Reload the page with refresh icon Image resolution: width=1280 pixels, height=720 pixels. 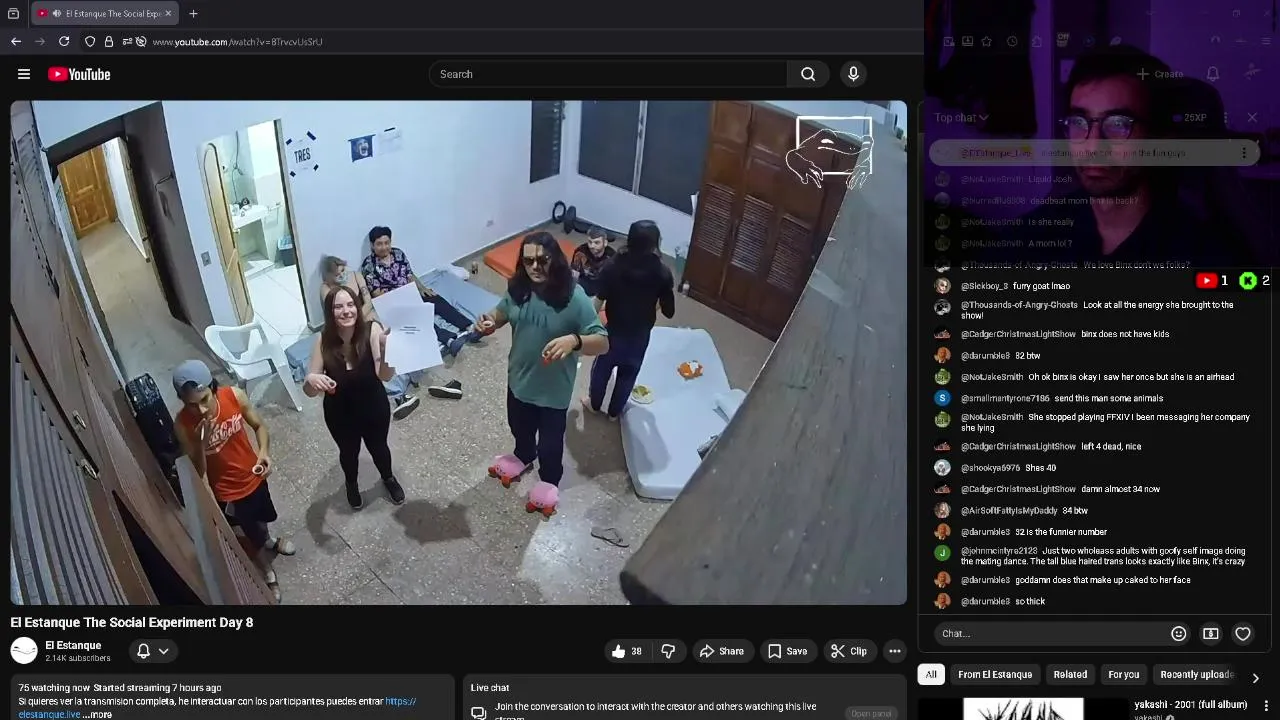pyautogui.click(x=64, y=41)
